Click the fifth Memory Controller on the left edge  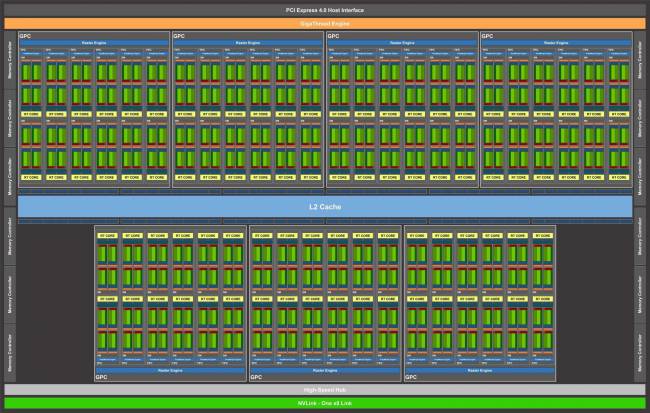(10, 294)
